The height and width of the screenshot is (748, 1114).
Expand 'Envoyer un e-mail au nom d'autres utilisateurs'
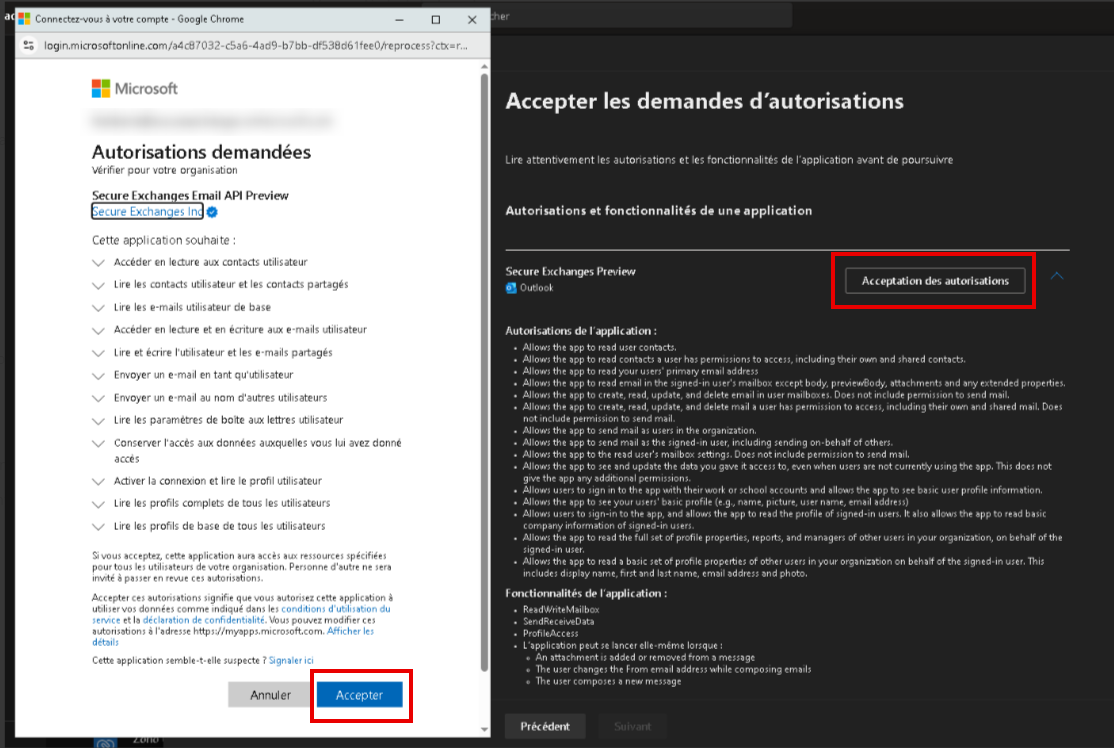pyautogui.click(x=98, y=399)
